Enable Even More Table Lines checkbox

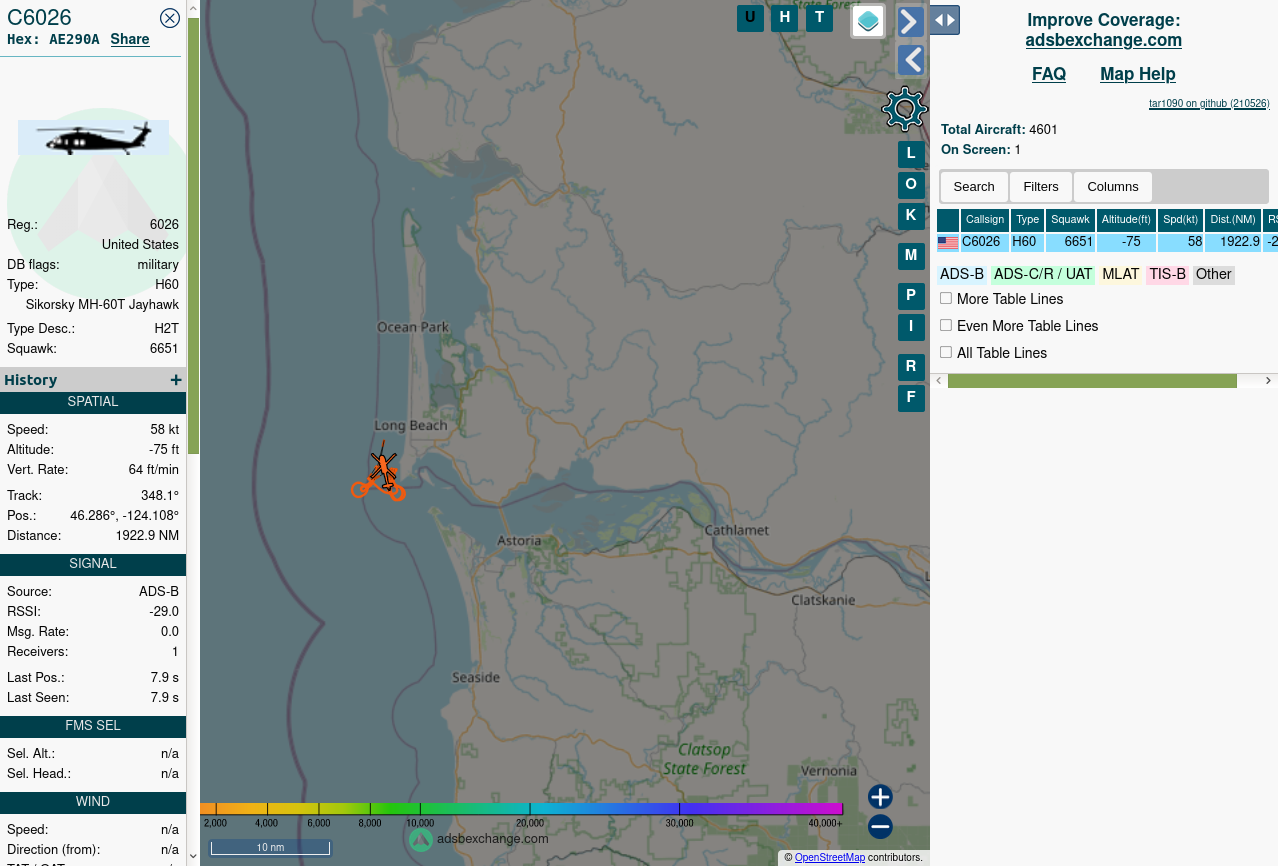pyautogui.click(x=946, y=325)
